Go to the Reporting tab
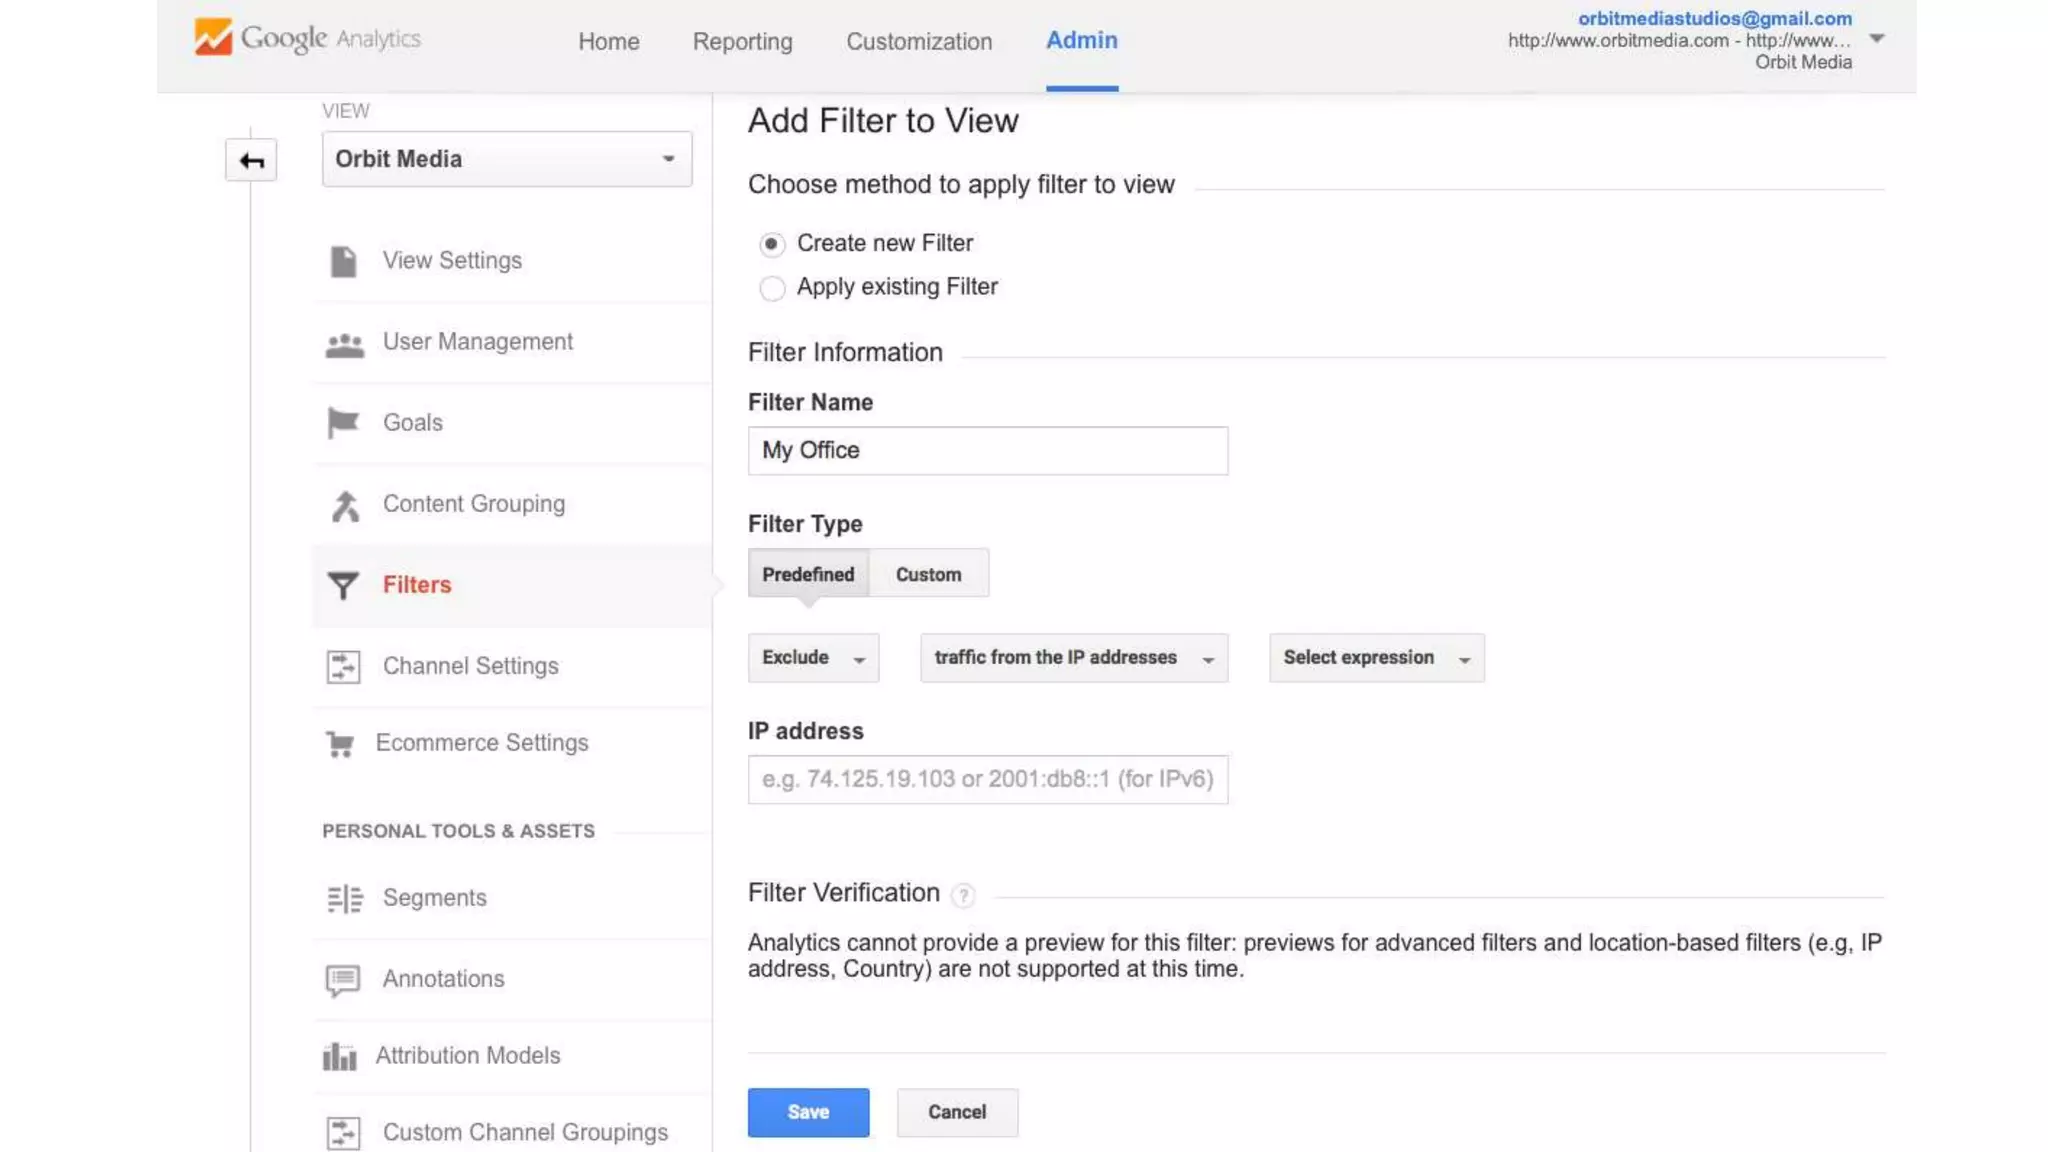The width and height of the screenshot is (2048, 1152). (742, 41)
